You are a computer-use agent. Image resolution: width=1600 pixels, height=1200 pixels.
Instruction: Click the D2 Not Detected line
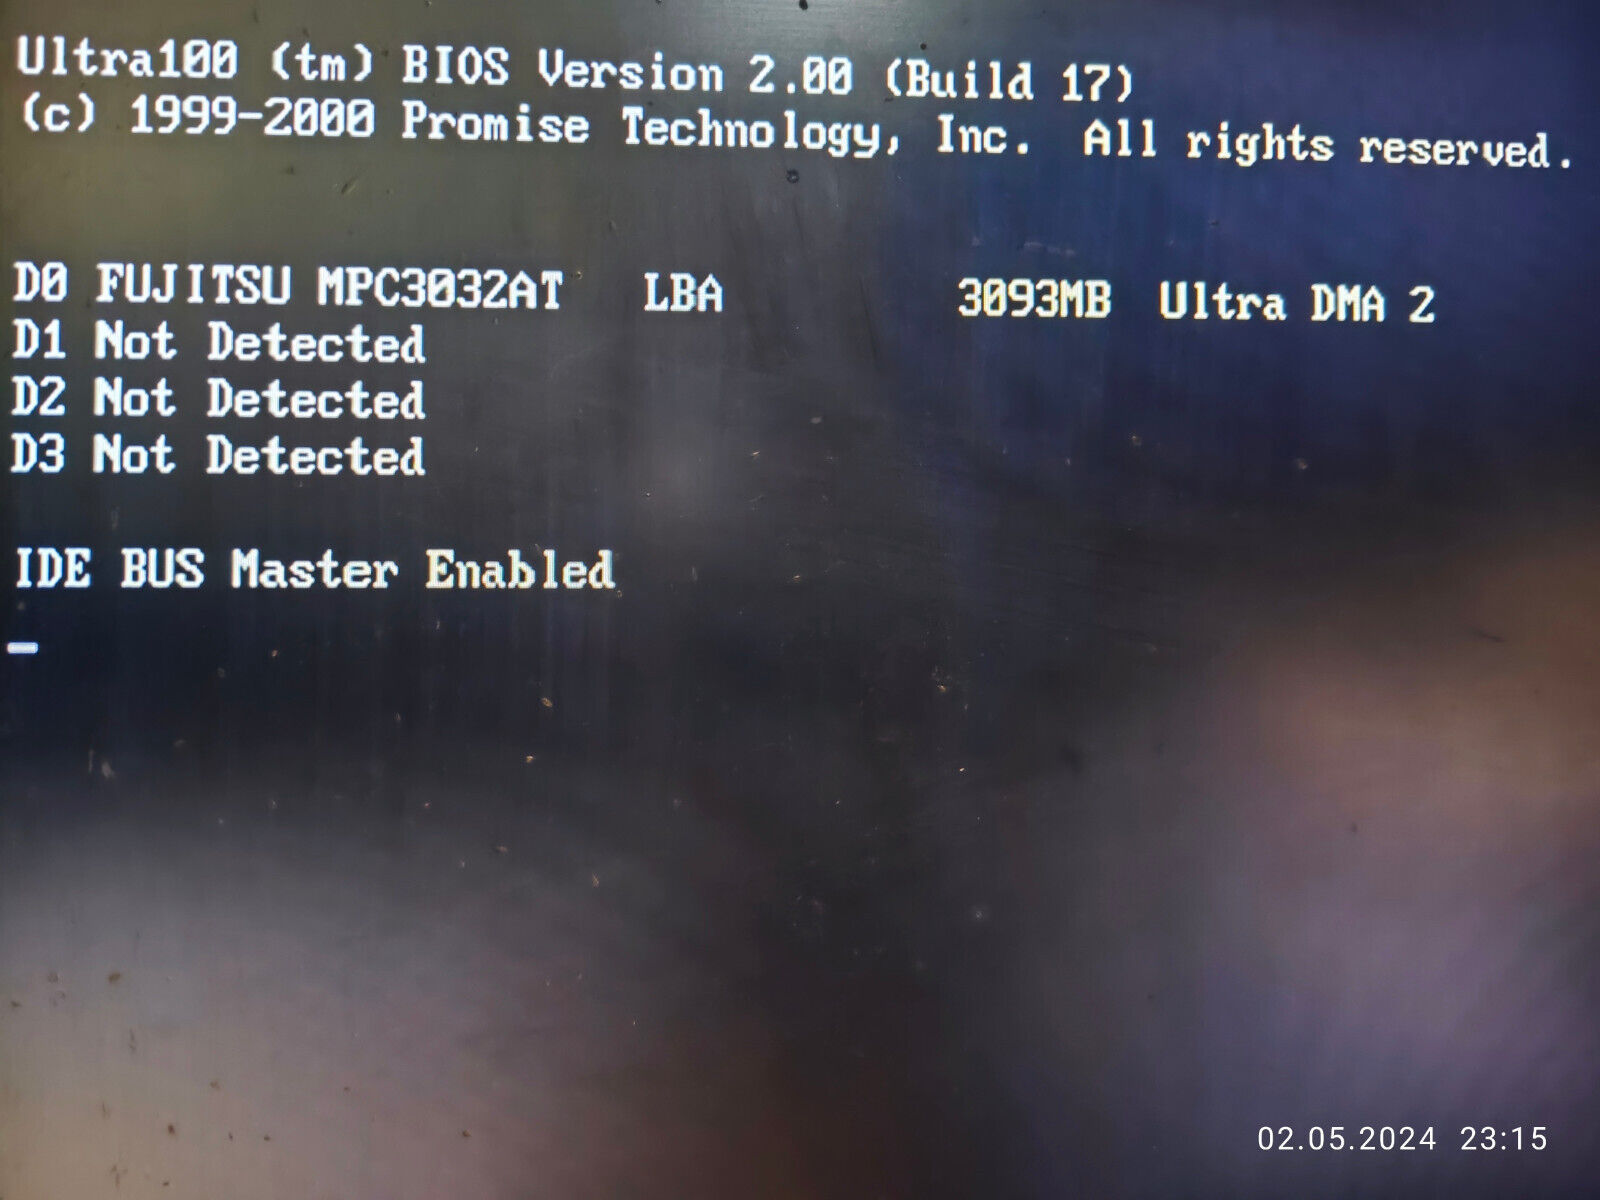click(x=219, y=399)
